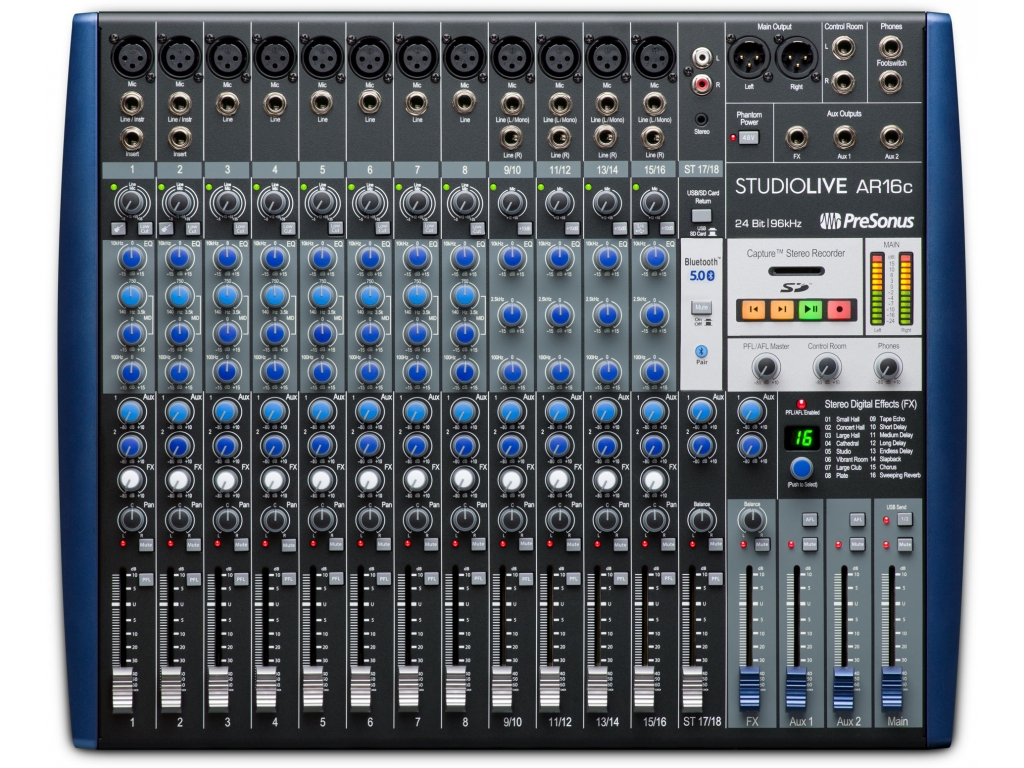1024x768 pixels.
Task: Click the '09 Tape Echo' effect label
Action: pos(888,419)
